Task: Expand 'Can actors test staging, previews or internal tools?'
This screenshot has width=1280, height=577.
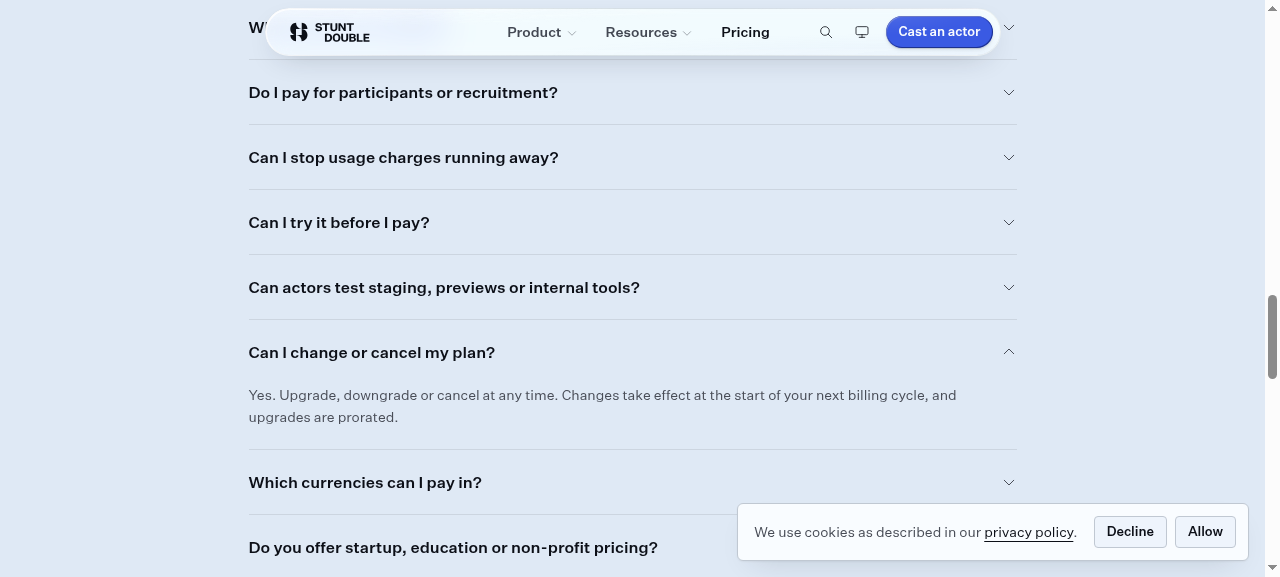Action: 632,287
